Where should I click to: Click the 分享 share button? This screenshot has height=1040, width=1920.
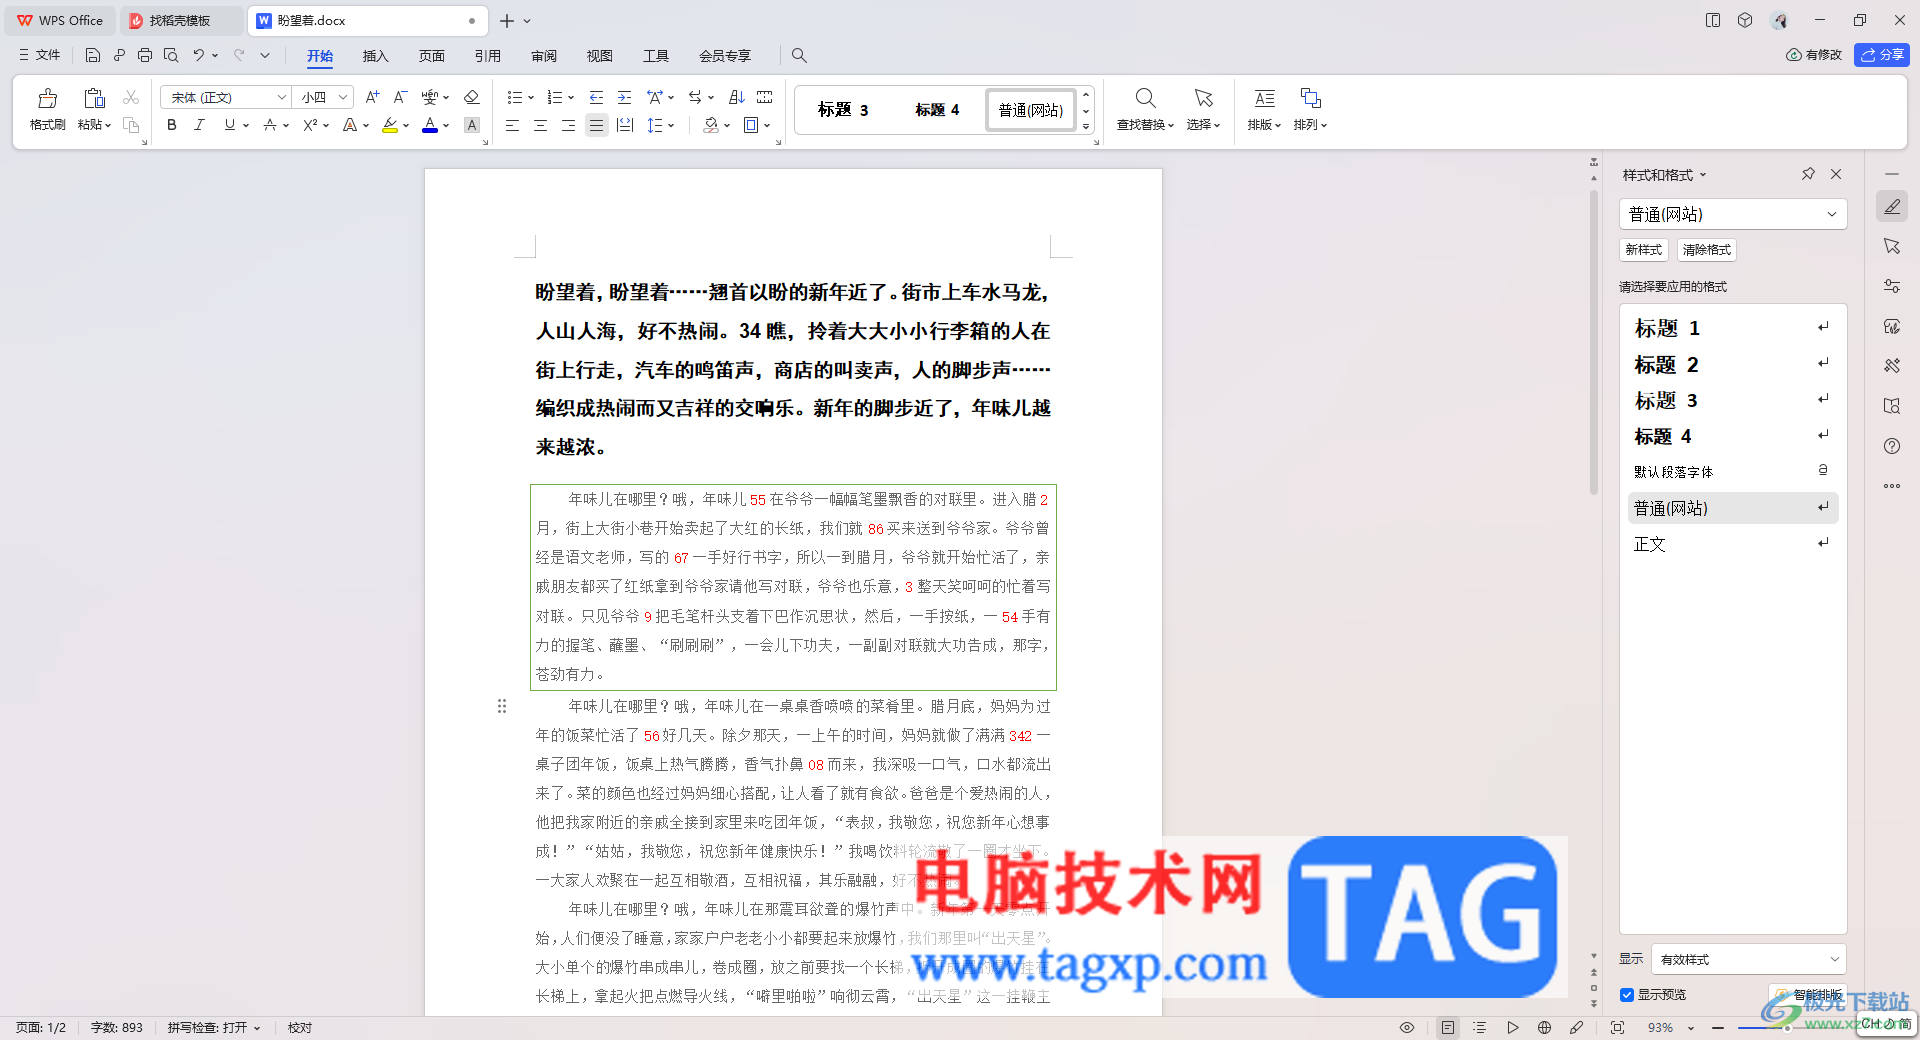[x=1882, y=55]
